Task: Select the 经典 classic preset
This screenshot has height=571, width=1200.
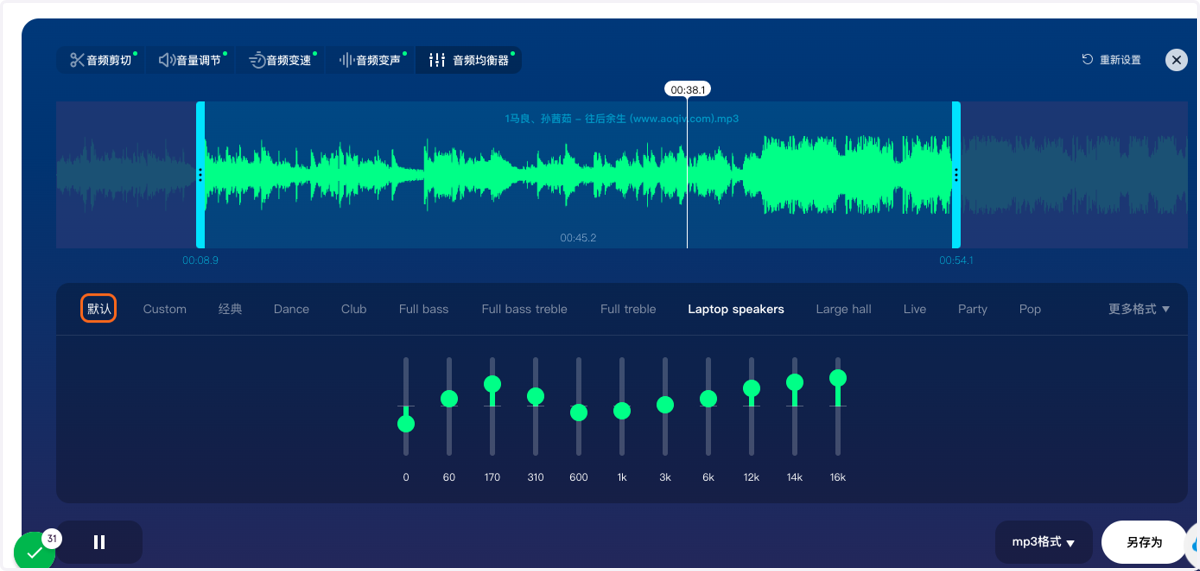Action: tap(230, 309)
